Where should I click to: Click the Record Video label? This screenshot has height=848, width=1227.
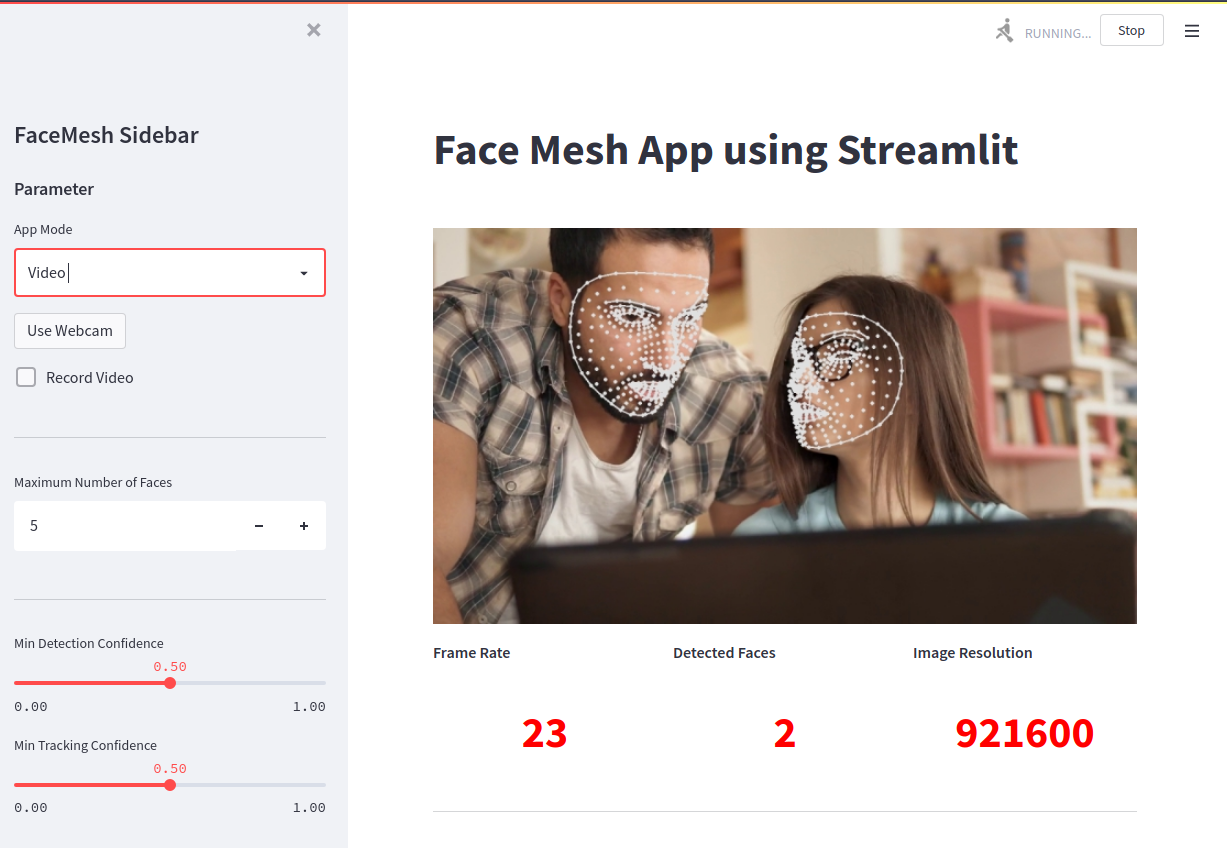pyautogui.click(x=90, y=378)
